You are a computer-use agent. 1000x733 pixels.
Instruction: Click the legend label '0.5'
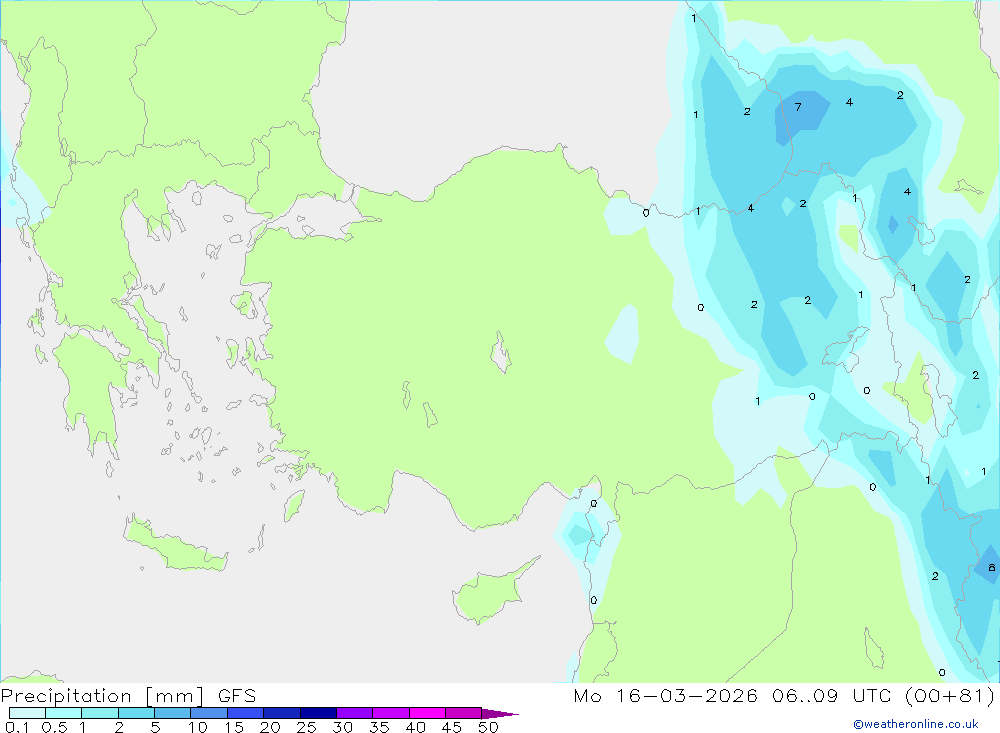click(54, 727)
